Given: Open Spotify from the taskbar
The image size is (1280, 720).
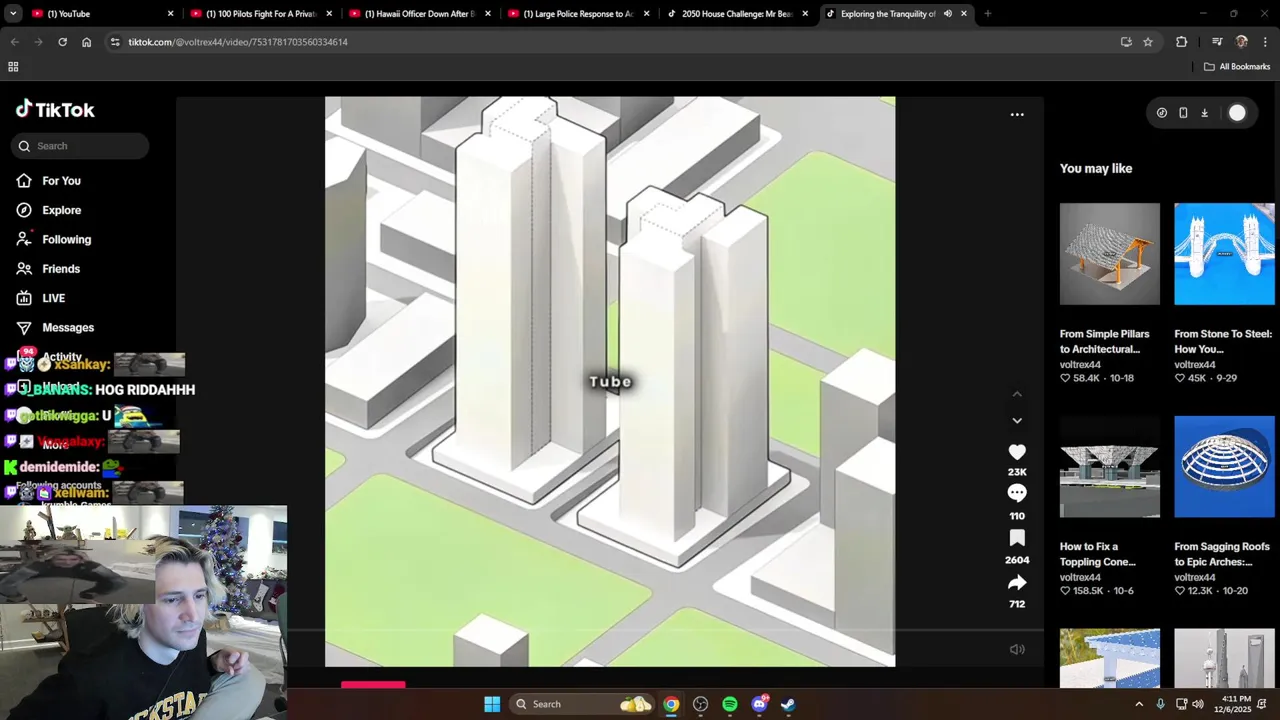Looking at the screenshot, I should click(730, 704).
